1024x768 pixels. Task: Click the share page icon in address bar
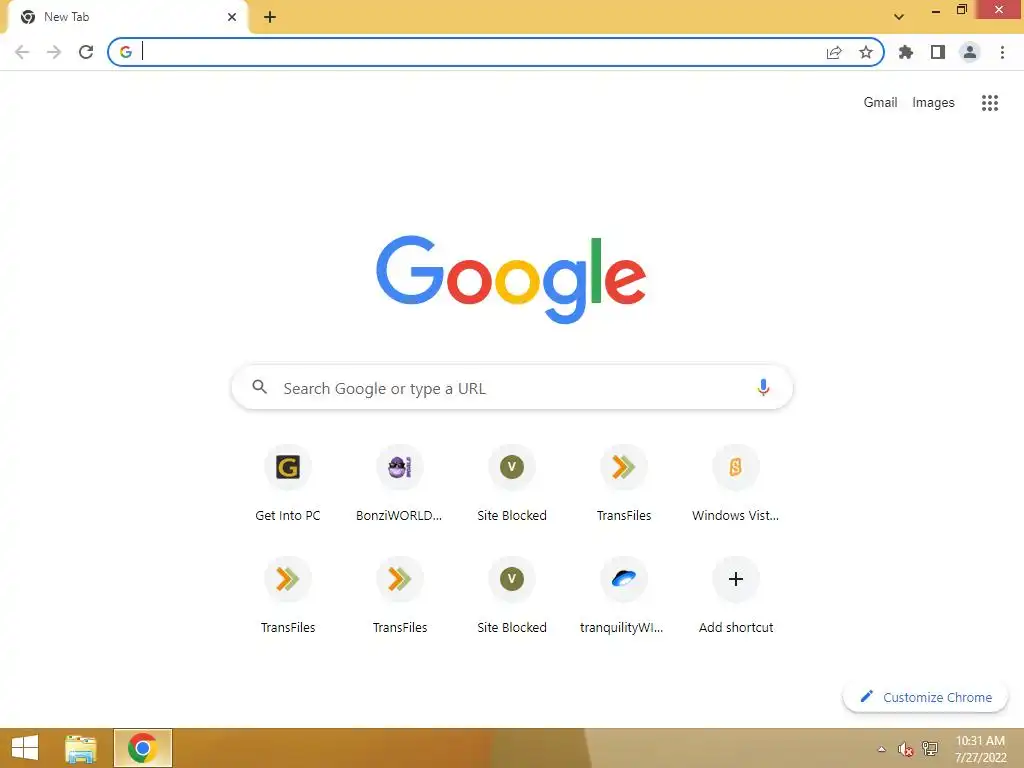834,52
